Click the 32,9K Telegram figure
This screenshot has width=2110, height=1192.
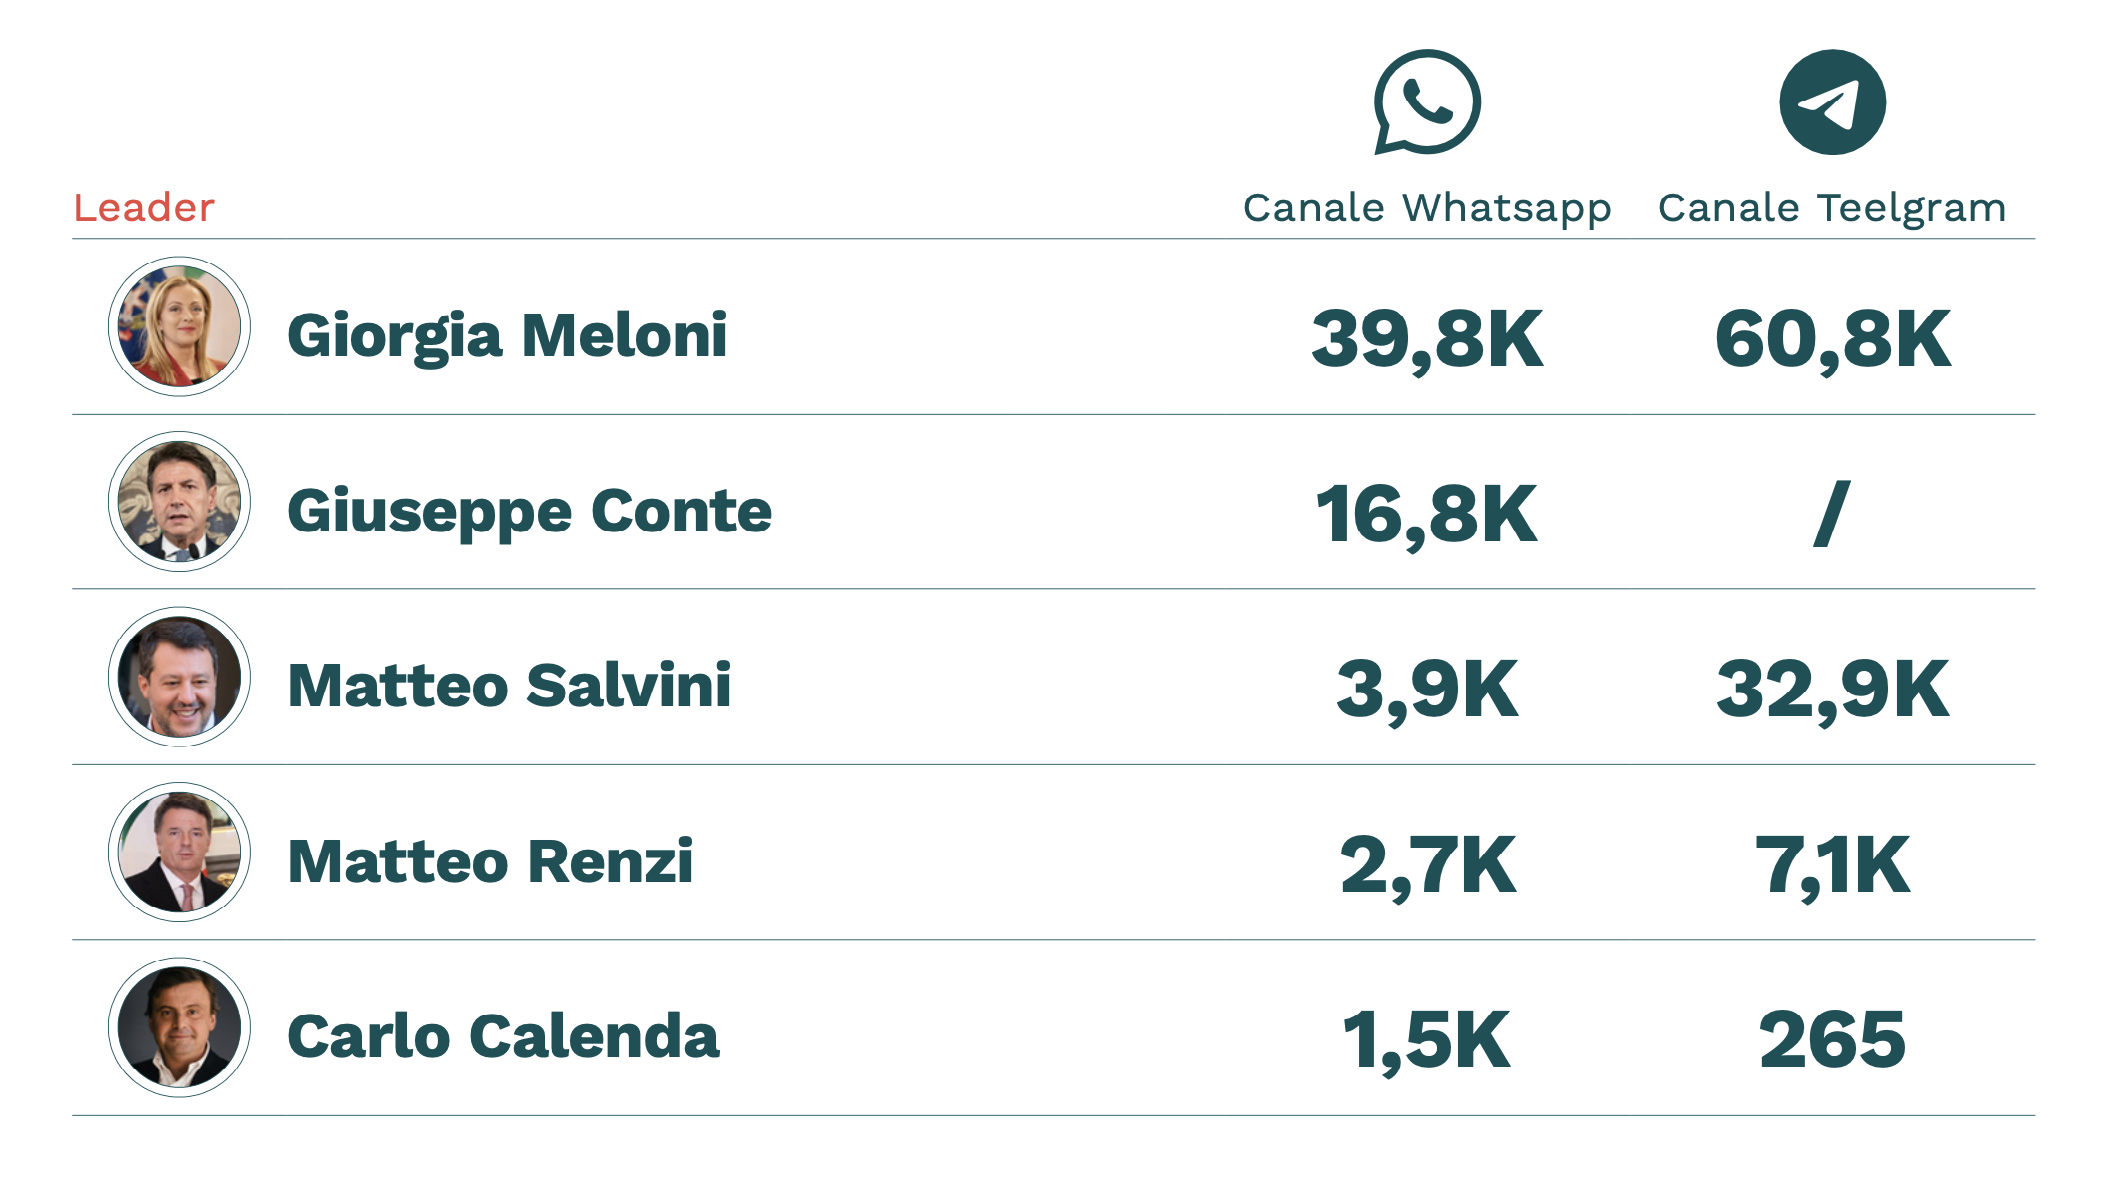(x=1832, y=690)
